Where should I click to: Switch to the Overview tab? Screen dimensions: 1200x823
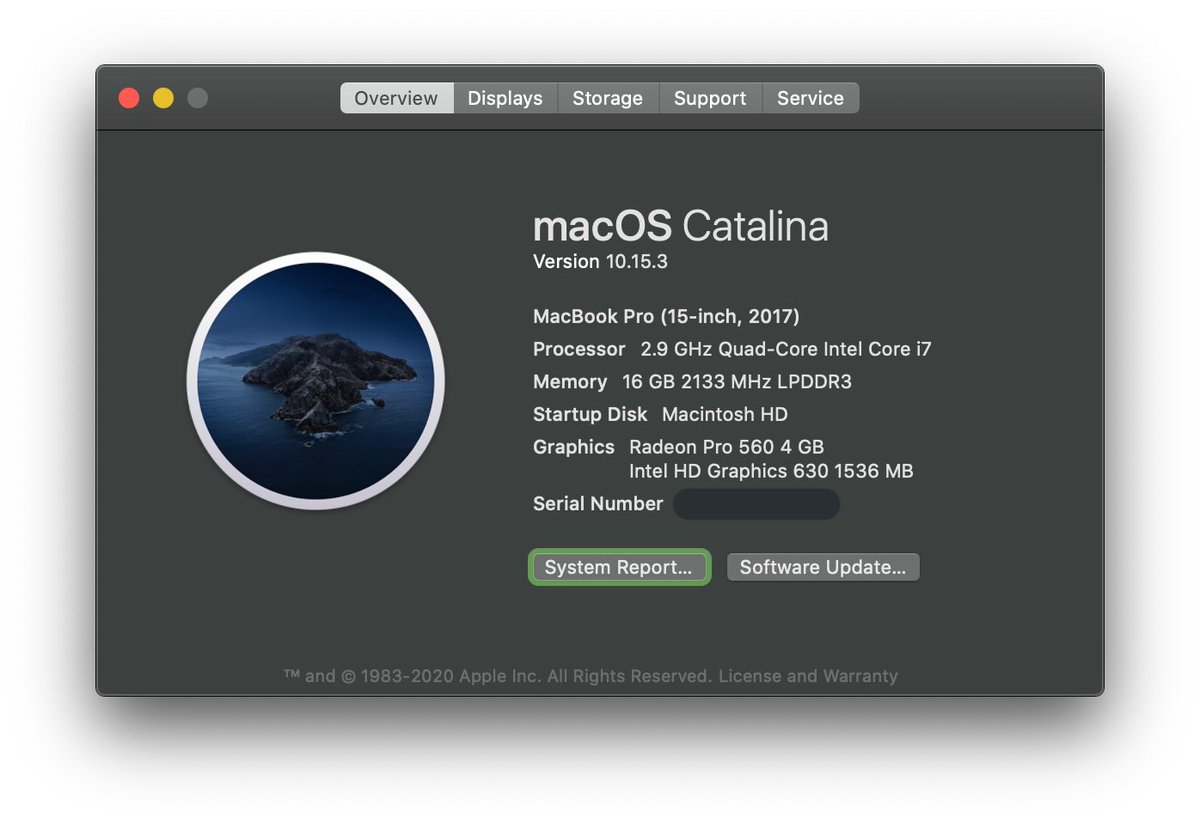click(396, 98)
